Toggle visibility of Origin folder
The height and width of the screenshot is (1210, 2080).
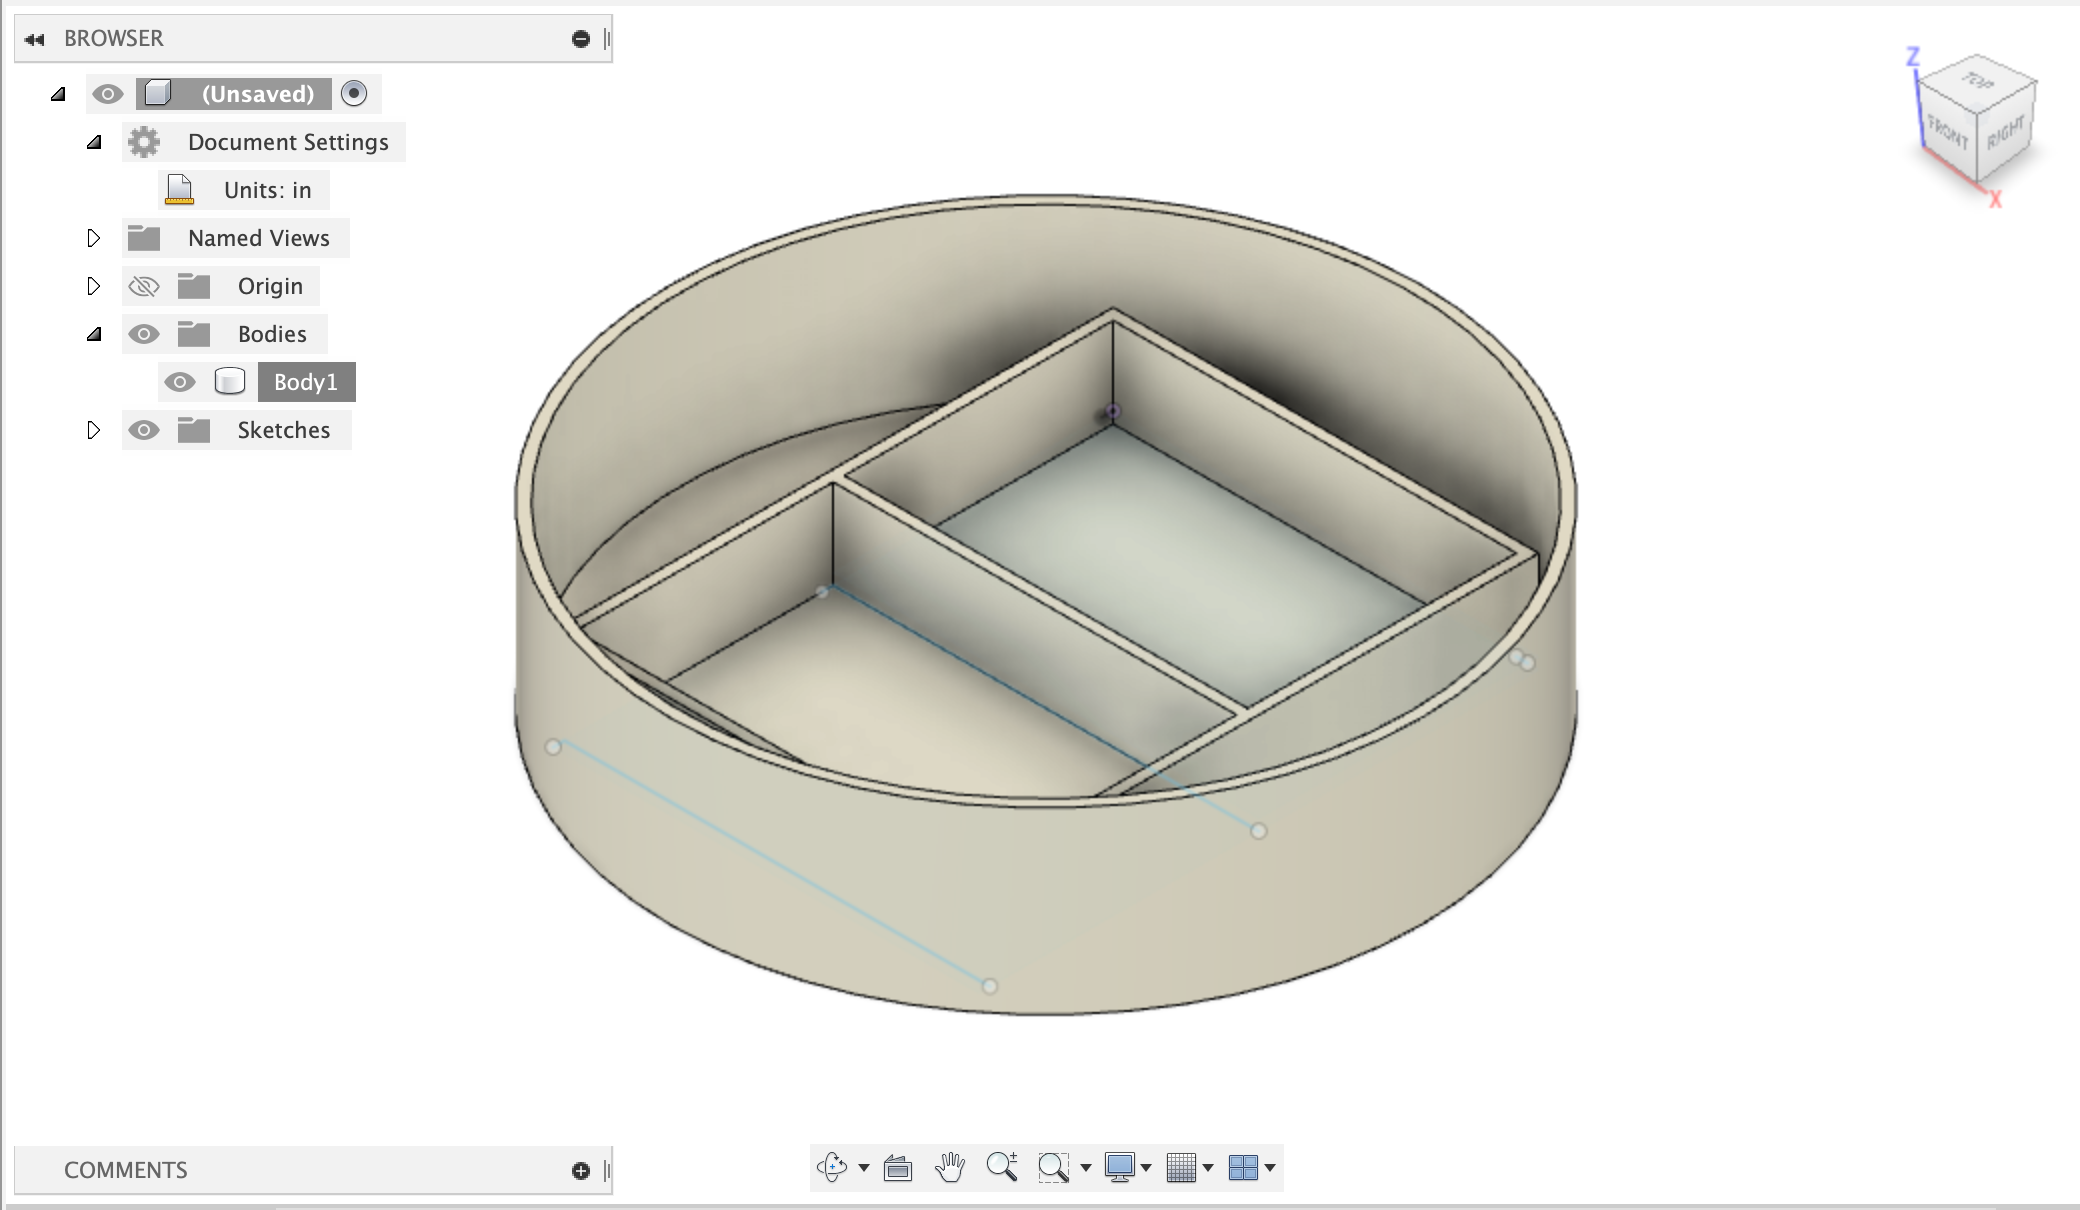(144, 285)
